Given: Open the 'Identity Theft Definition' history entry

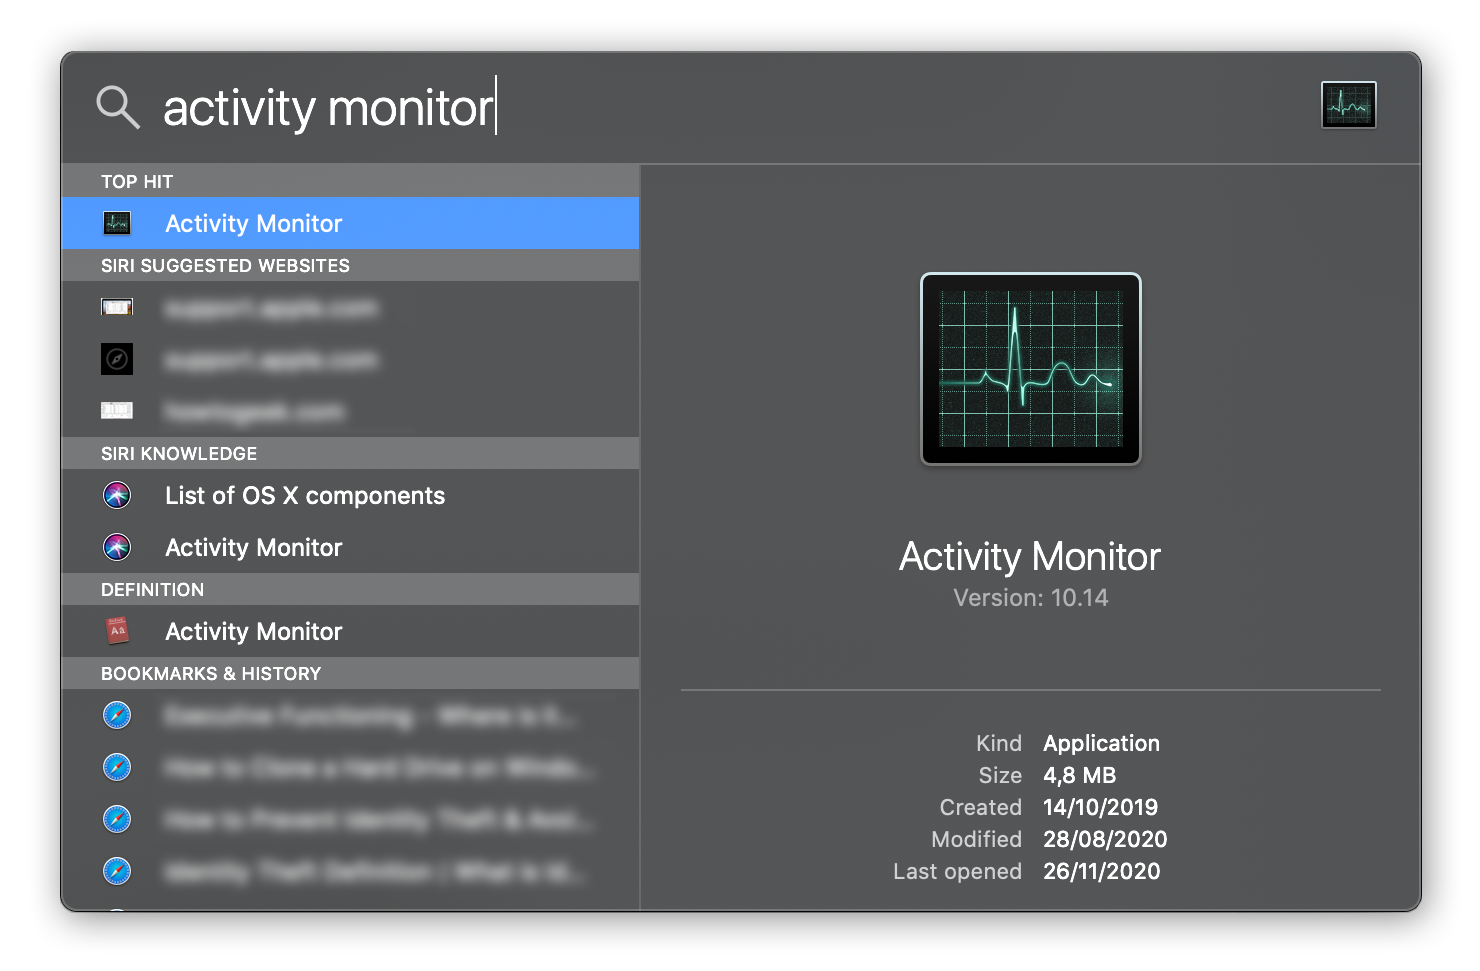Looking at the screenshot, I should pos(374,872).
